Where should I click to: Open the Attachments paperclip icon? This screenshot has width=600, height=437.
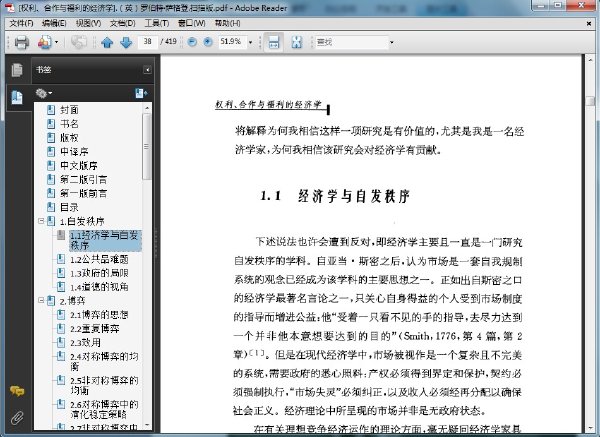tap(17, 418)
